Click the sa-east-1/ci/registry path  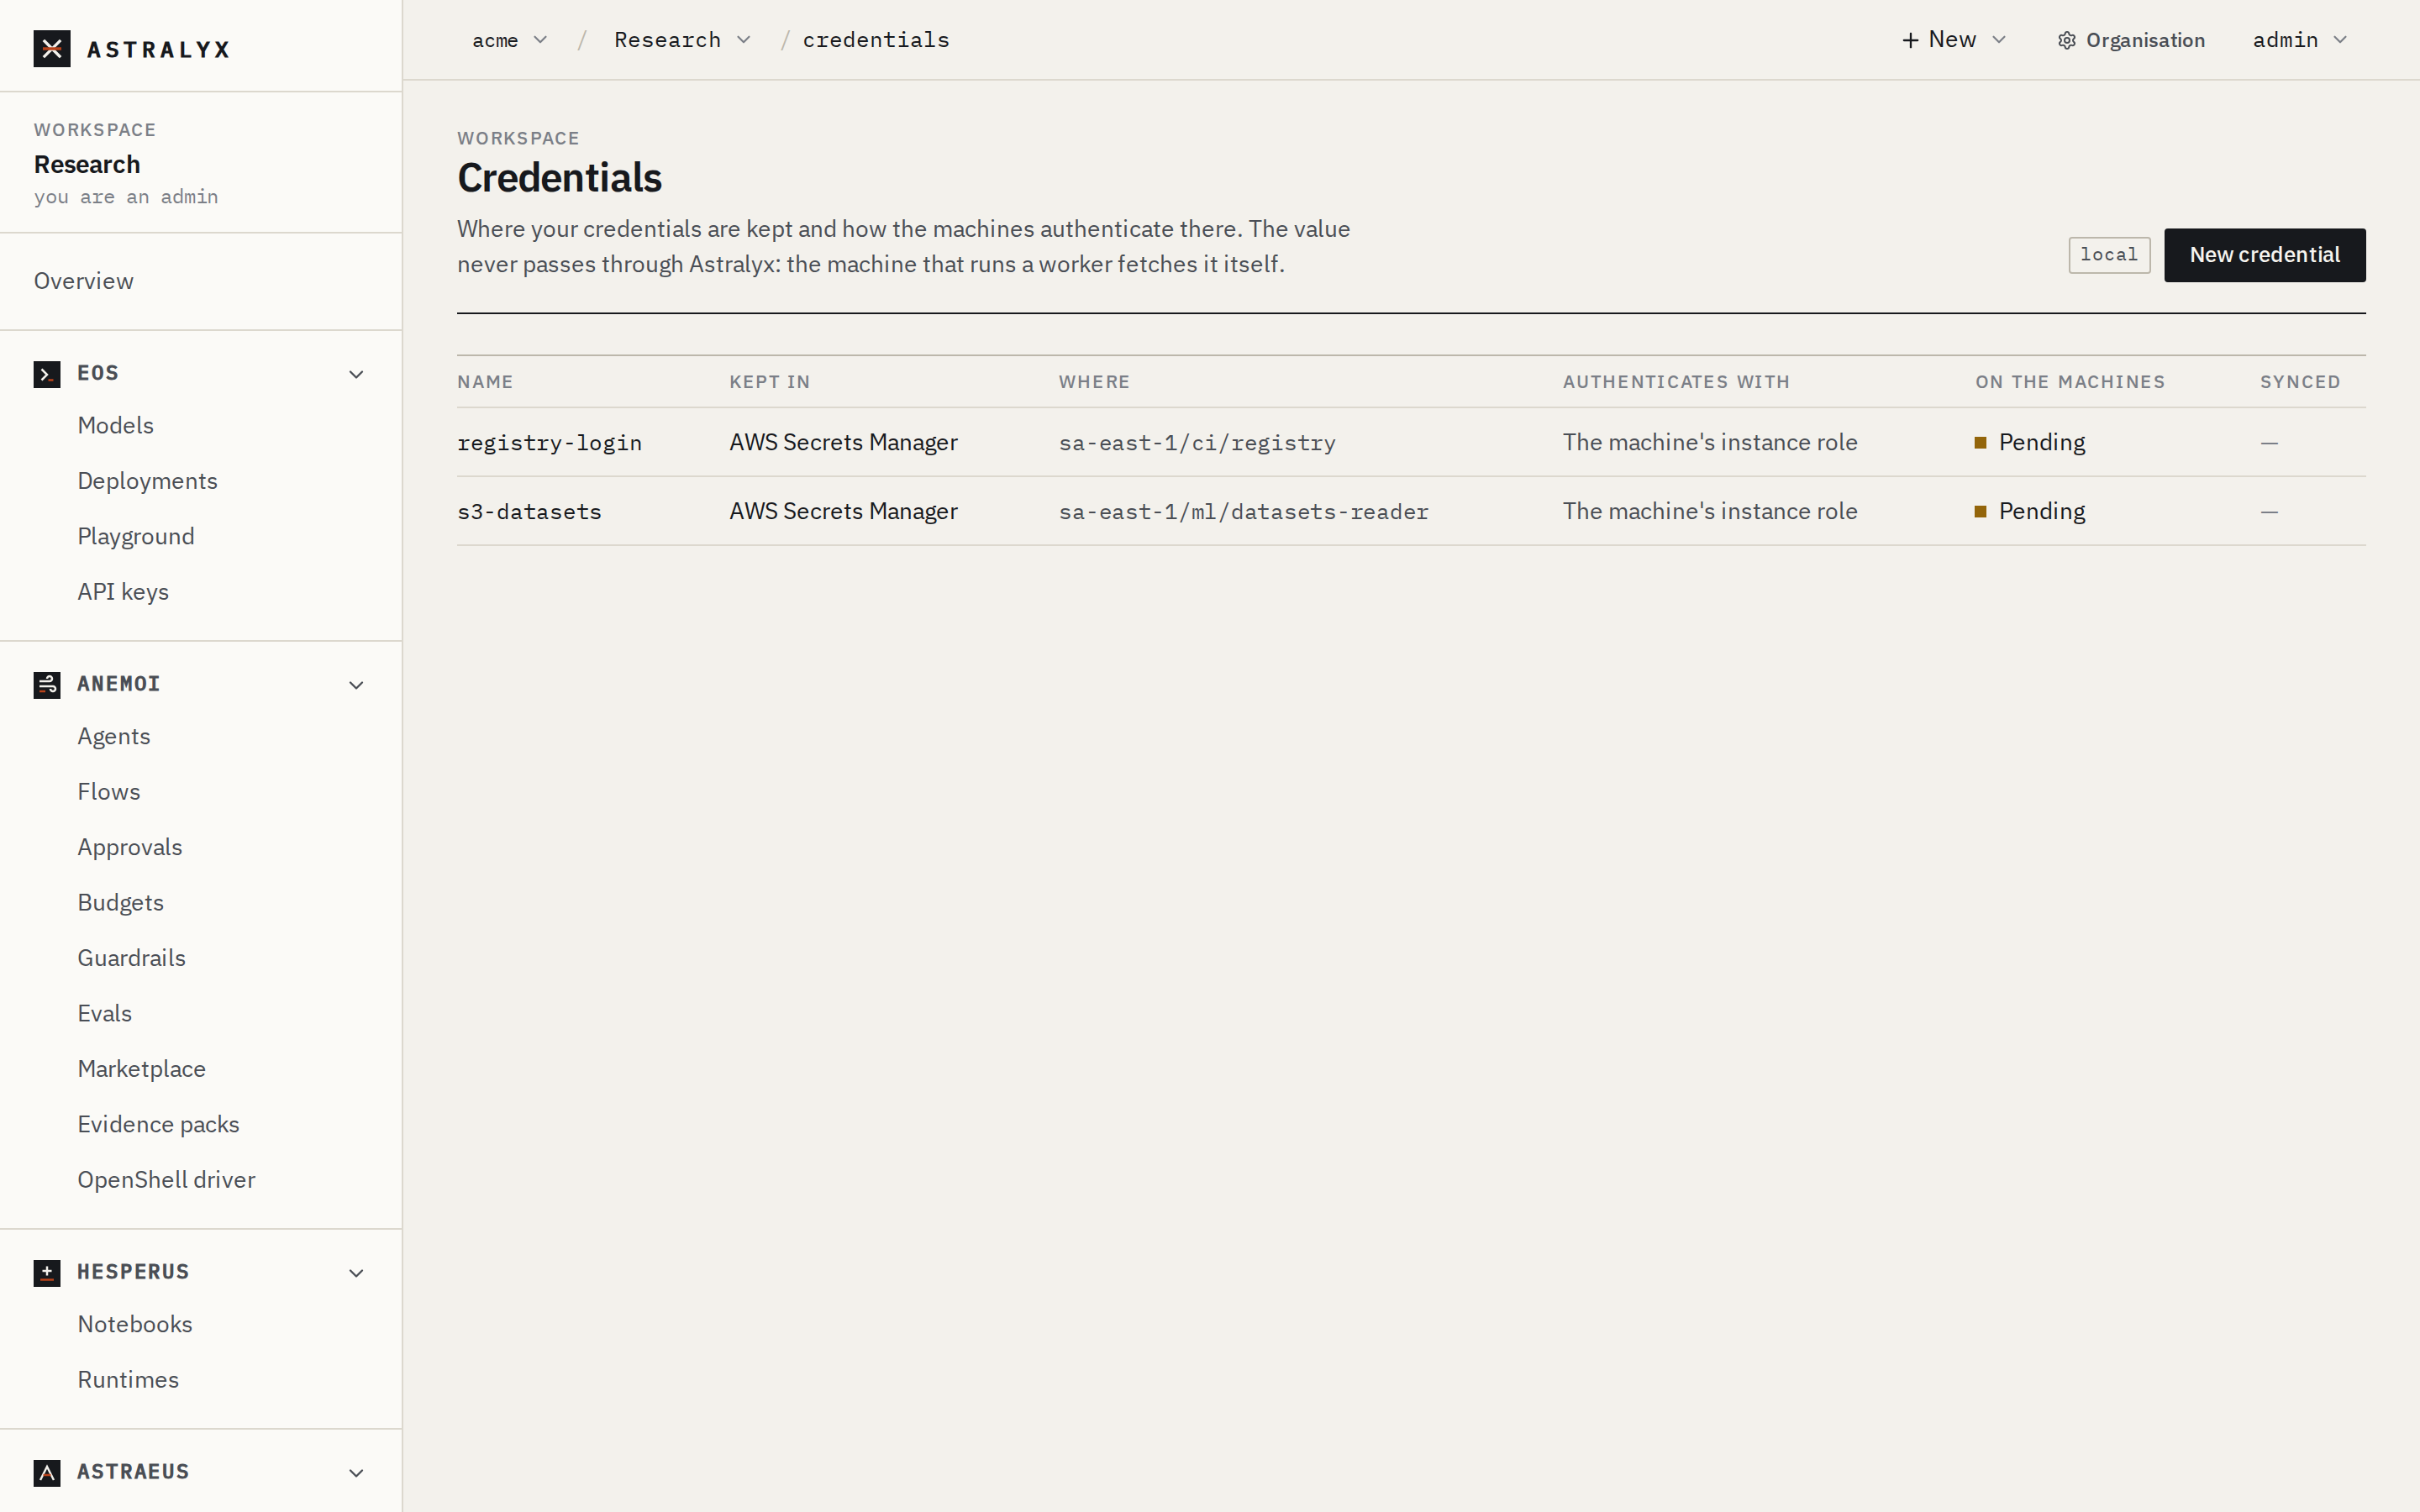point(1197,443)
